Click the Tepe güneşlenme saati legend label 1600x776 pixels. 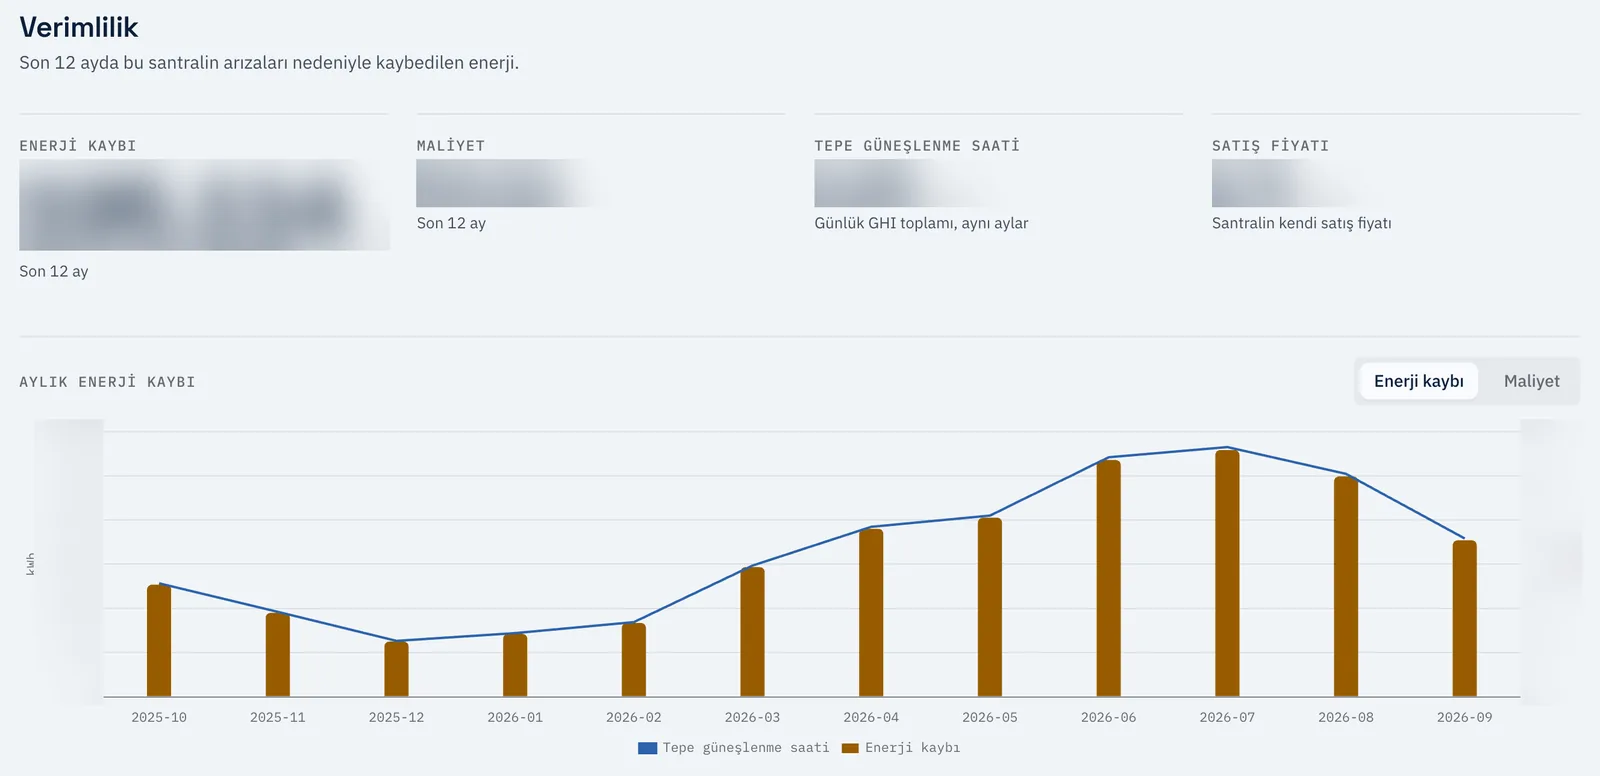tap(746, 748)
